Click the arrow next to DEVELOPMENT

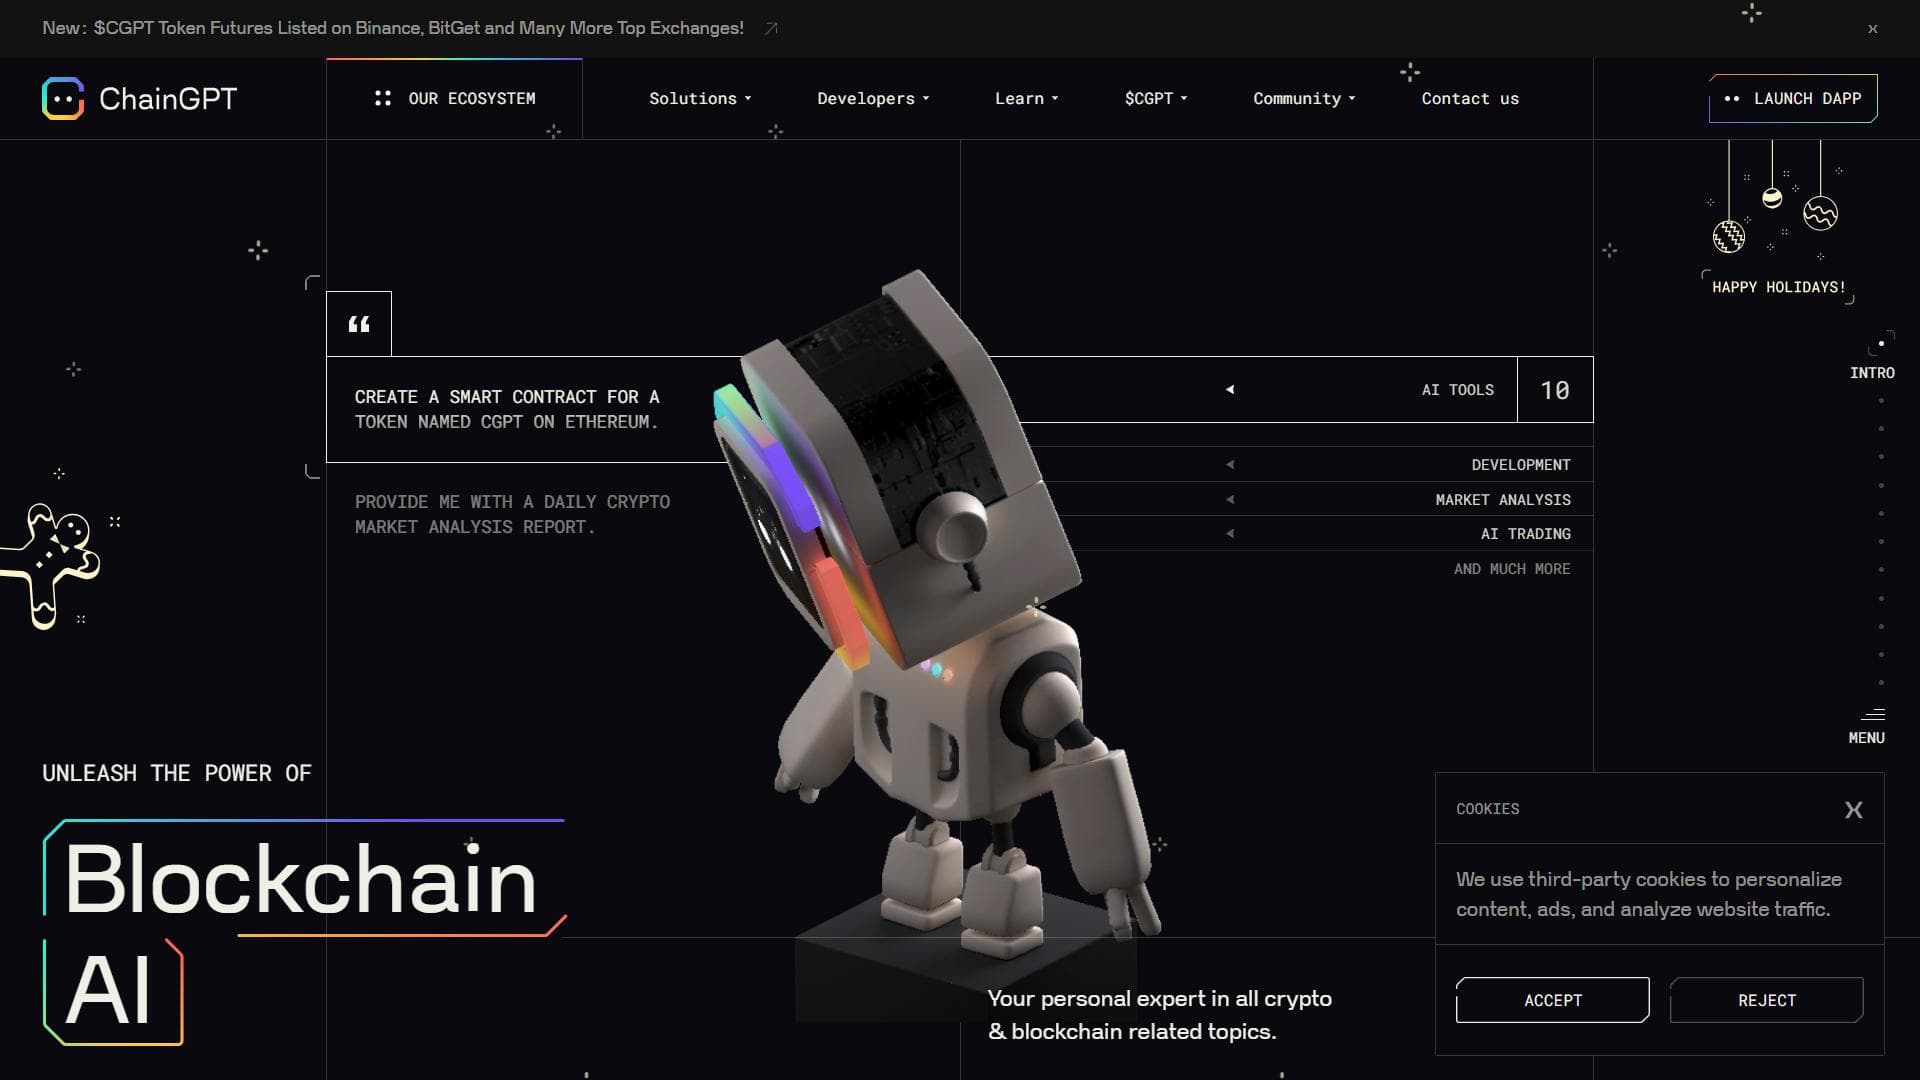pyautogui.click(x=1230, y=465)
